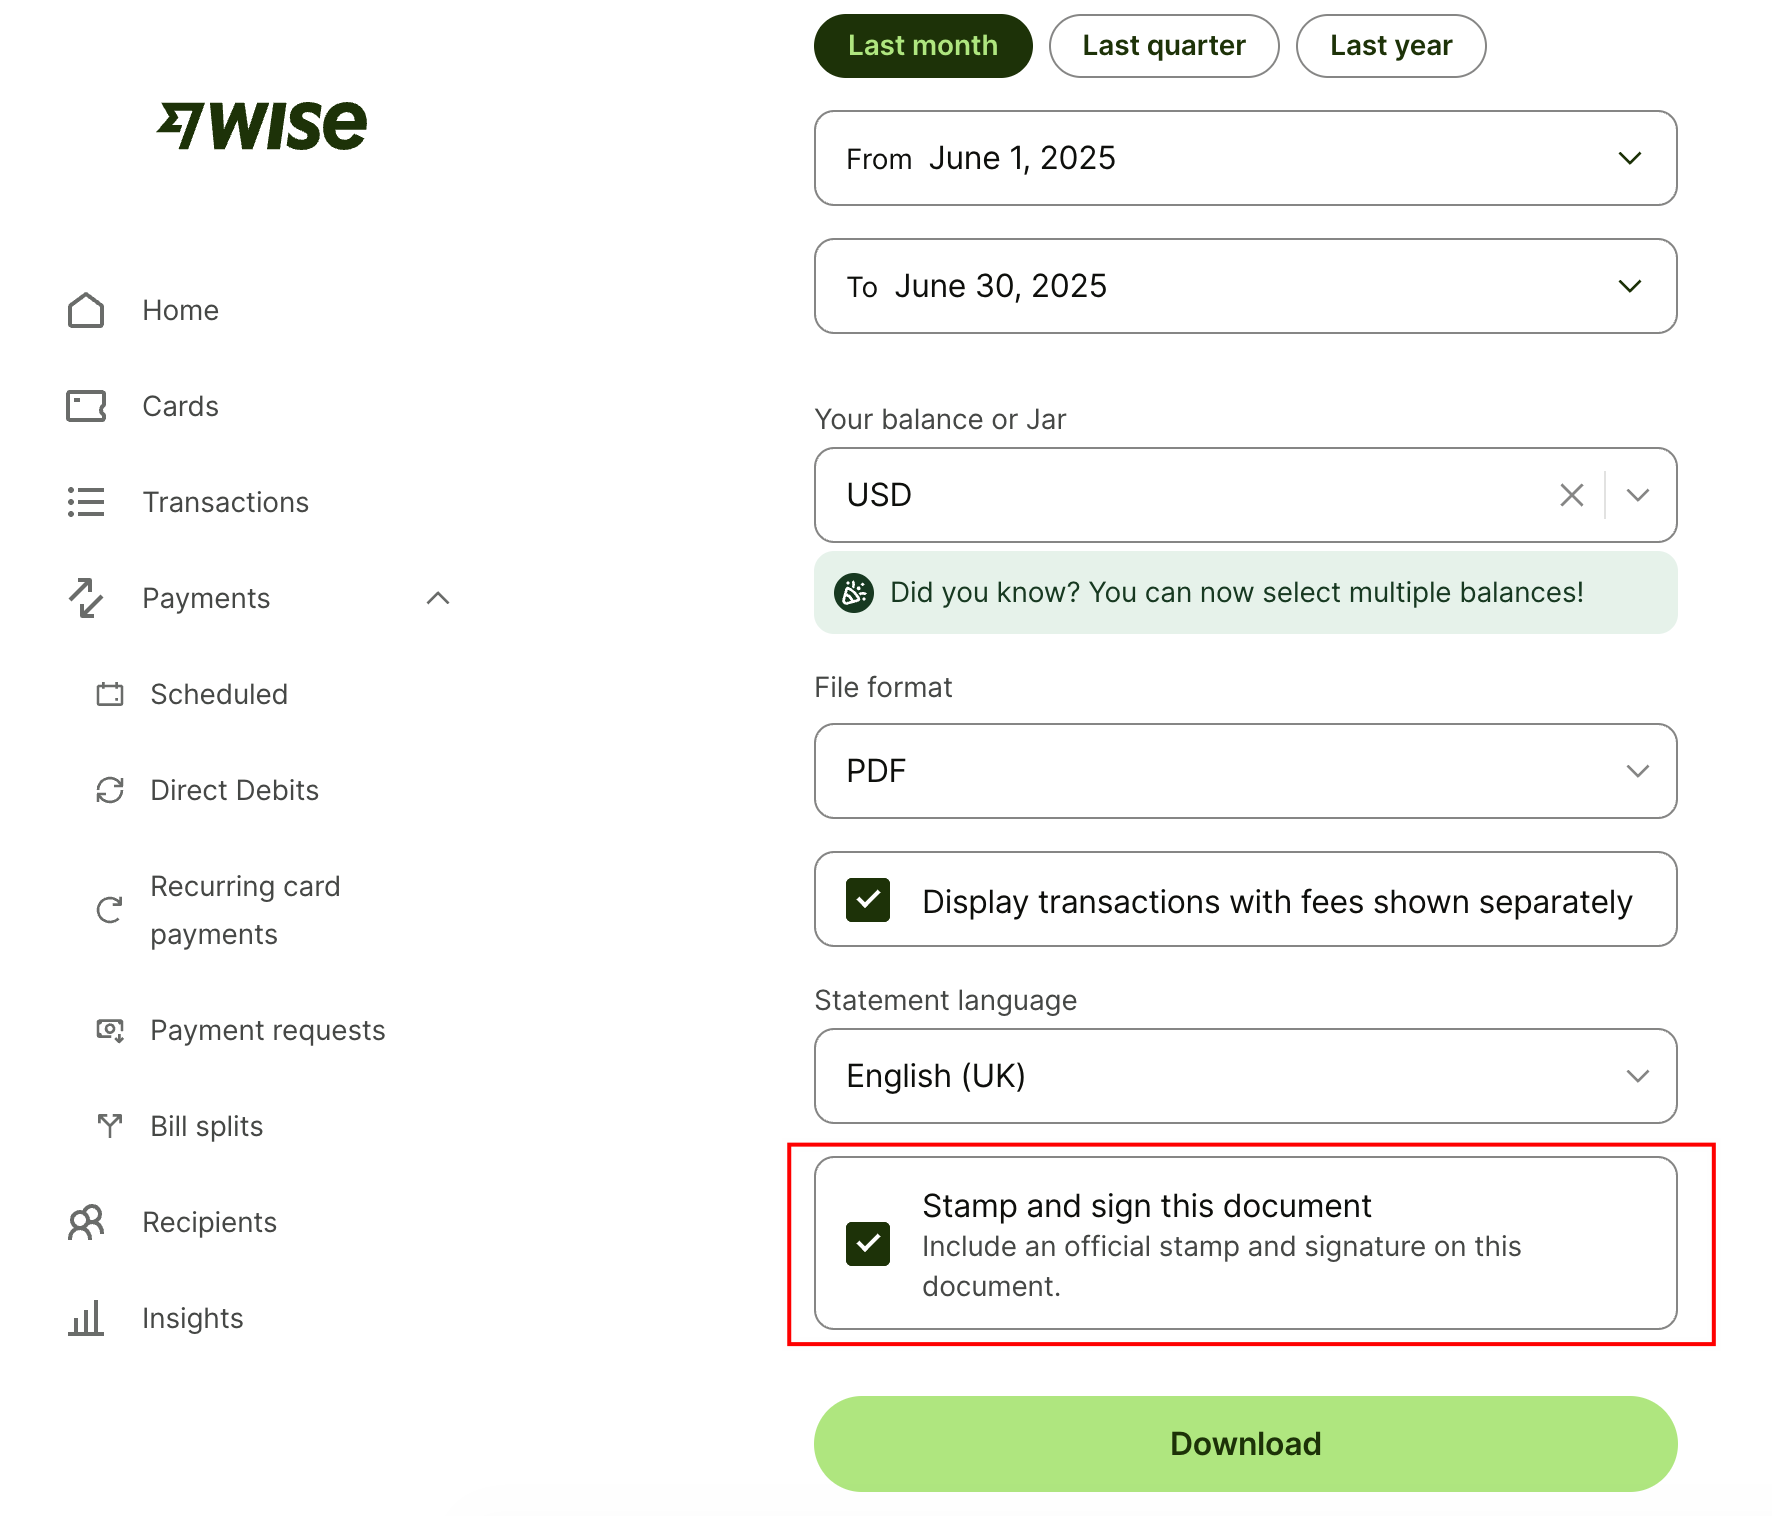Open Direct Debits
This screenshot has width=1772, height=1516.
[235, 790]
